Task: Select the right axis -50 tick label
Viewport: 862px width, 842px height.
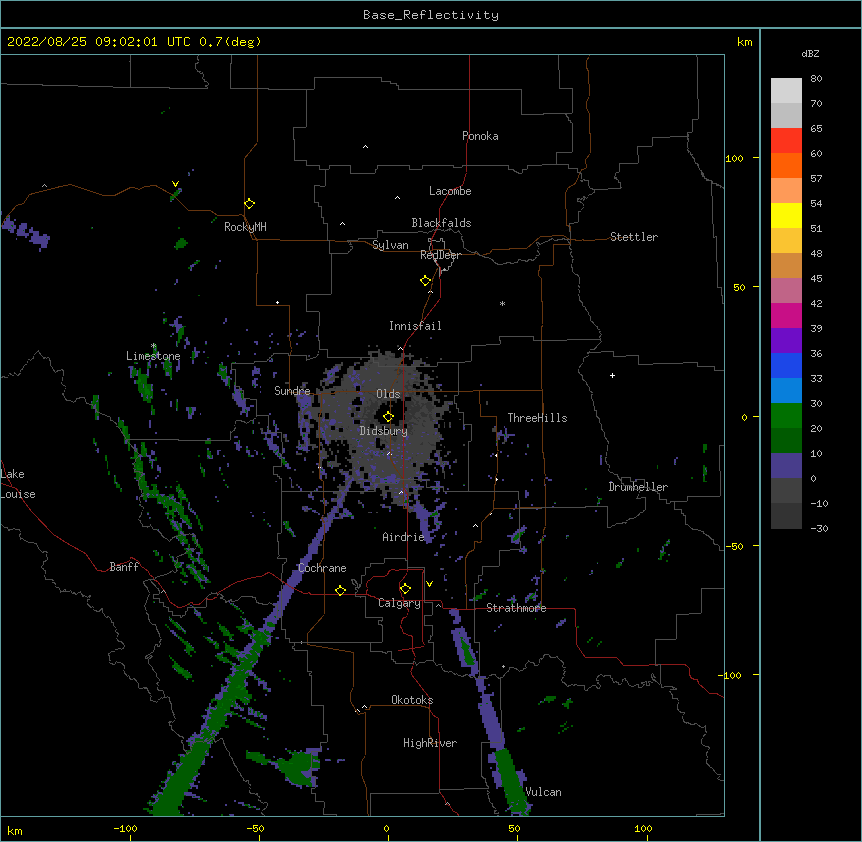Action: point(734,546)
